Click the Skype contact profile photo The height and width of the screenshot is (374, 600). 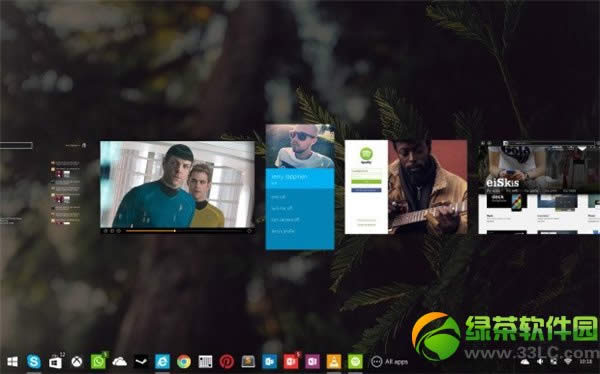coord(300,146)
